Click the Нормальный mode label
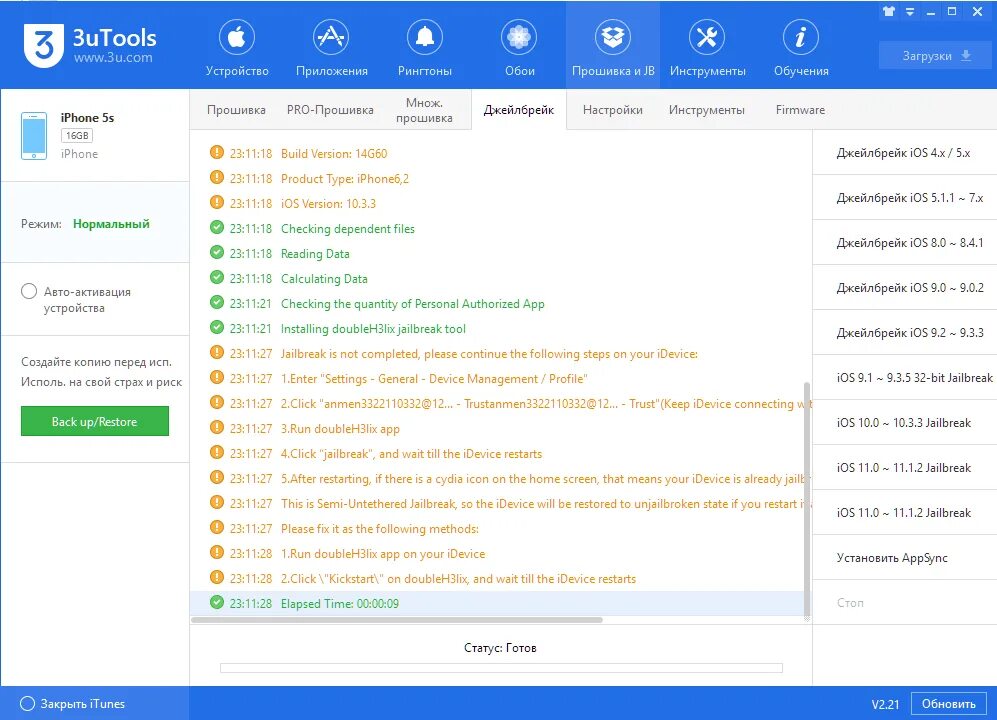997x720 pixels. pos(111,224)
